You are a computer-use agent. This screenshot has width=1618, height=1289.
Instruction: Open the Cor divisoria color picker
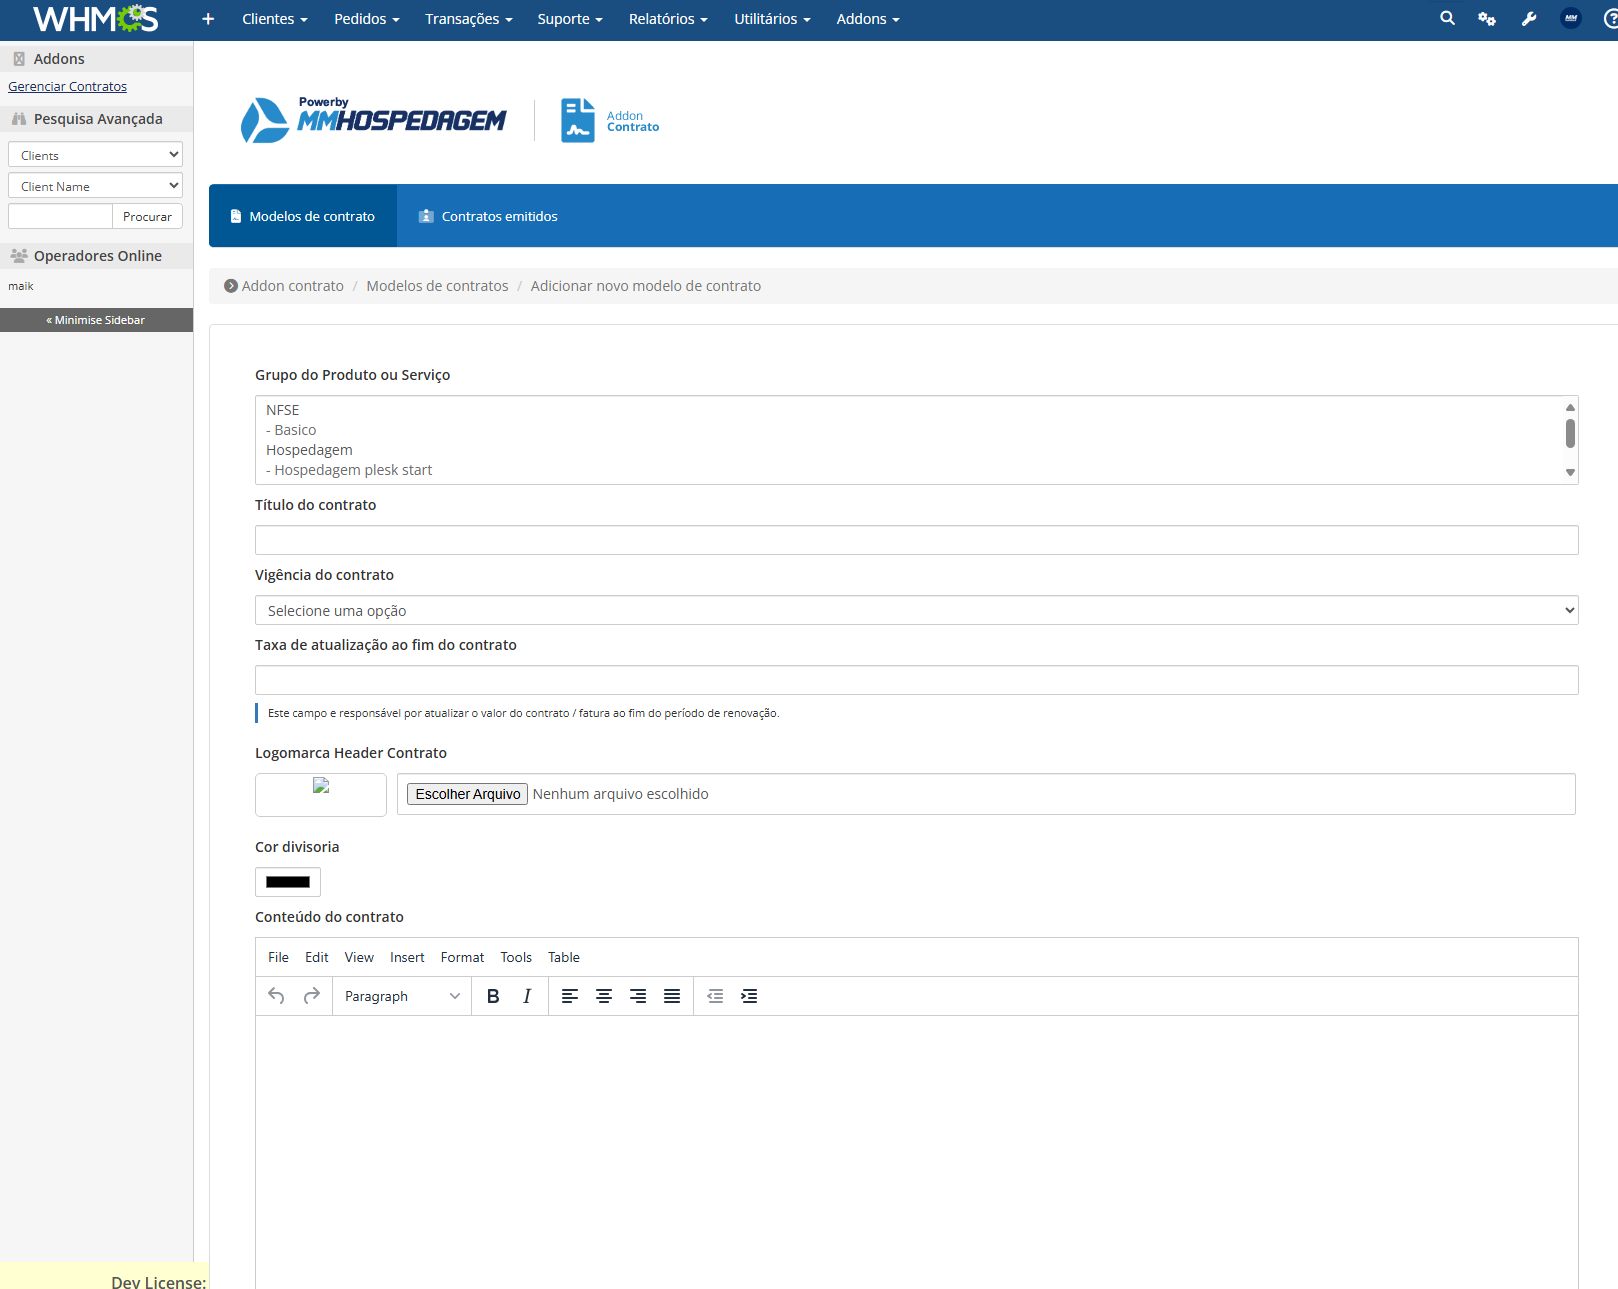coord(288,882)
